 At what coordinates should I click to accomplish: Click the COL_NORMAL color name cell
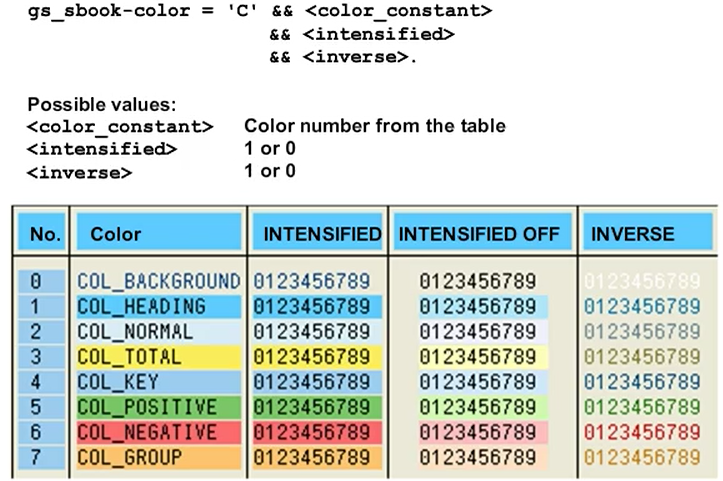pos(158,331)
